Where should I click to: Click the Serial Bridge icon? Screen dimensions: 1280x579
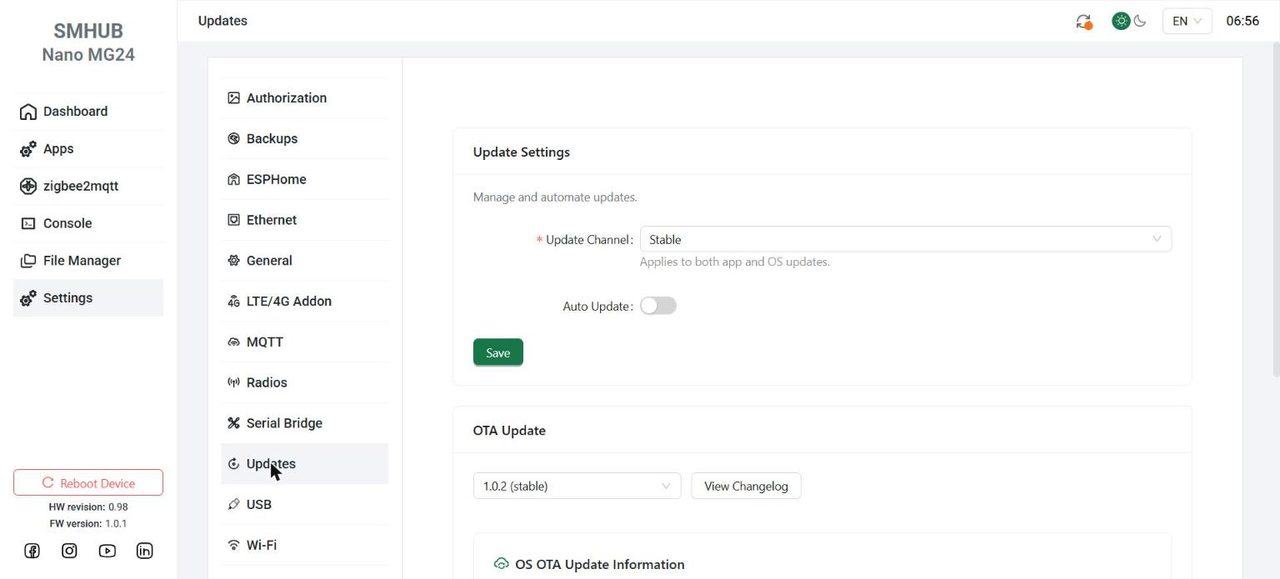(x=234, y=423)
